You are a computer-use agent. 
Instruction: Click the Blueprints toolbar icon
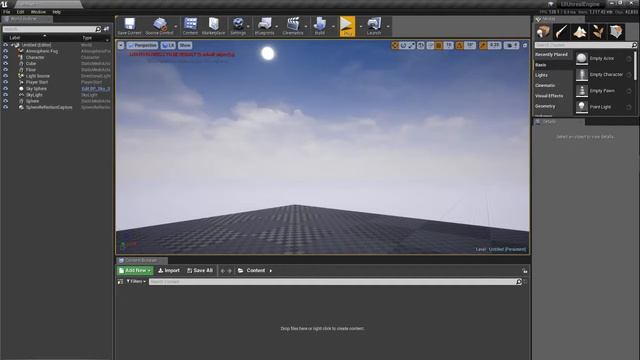[264, 26]
